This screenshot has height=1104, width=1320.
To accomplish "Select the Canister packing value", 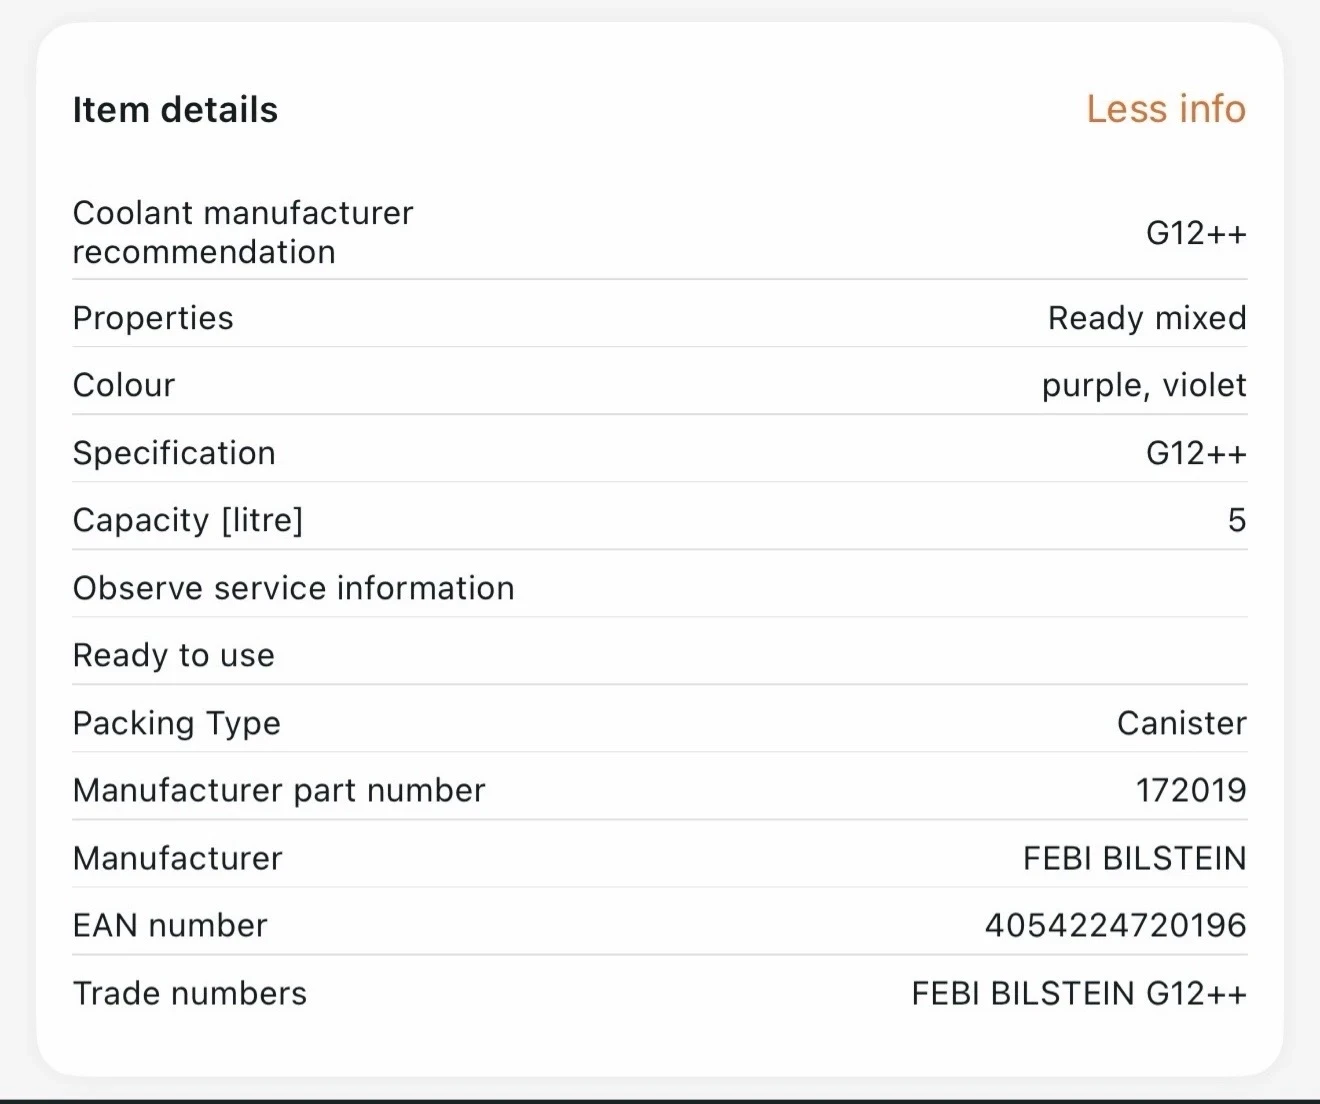I will tap(1181, 723).
